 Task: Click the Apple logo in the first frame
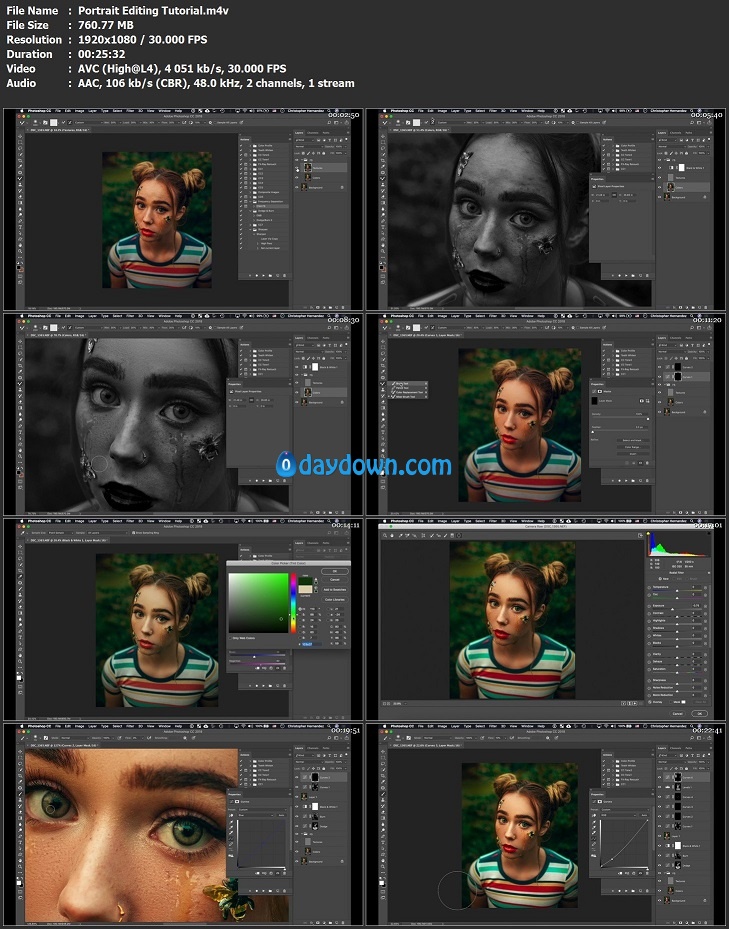pos(21,112)
